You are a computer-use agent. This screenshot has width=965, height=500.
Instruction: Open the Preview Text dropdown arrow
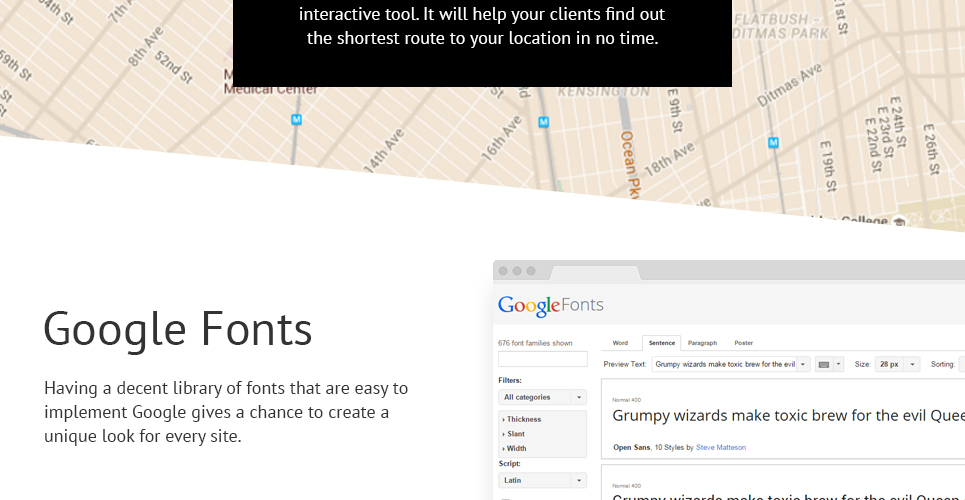(x=803, y=365)
